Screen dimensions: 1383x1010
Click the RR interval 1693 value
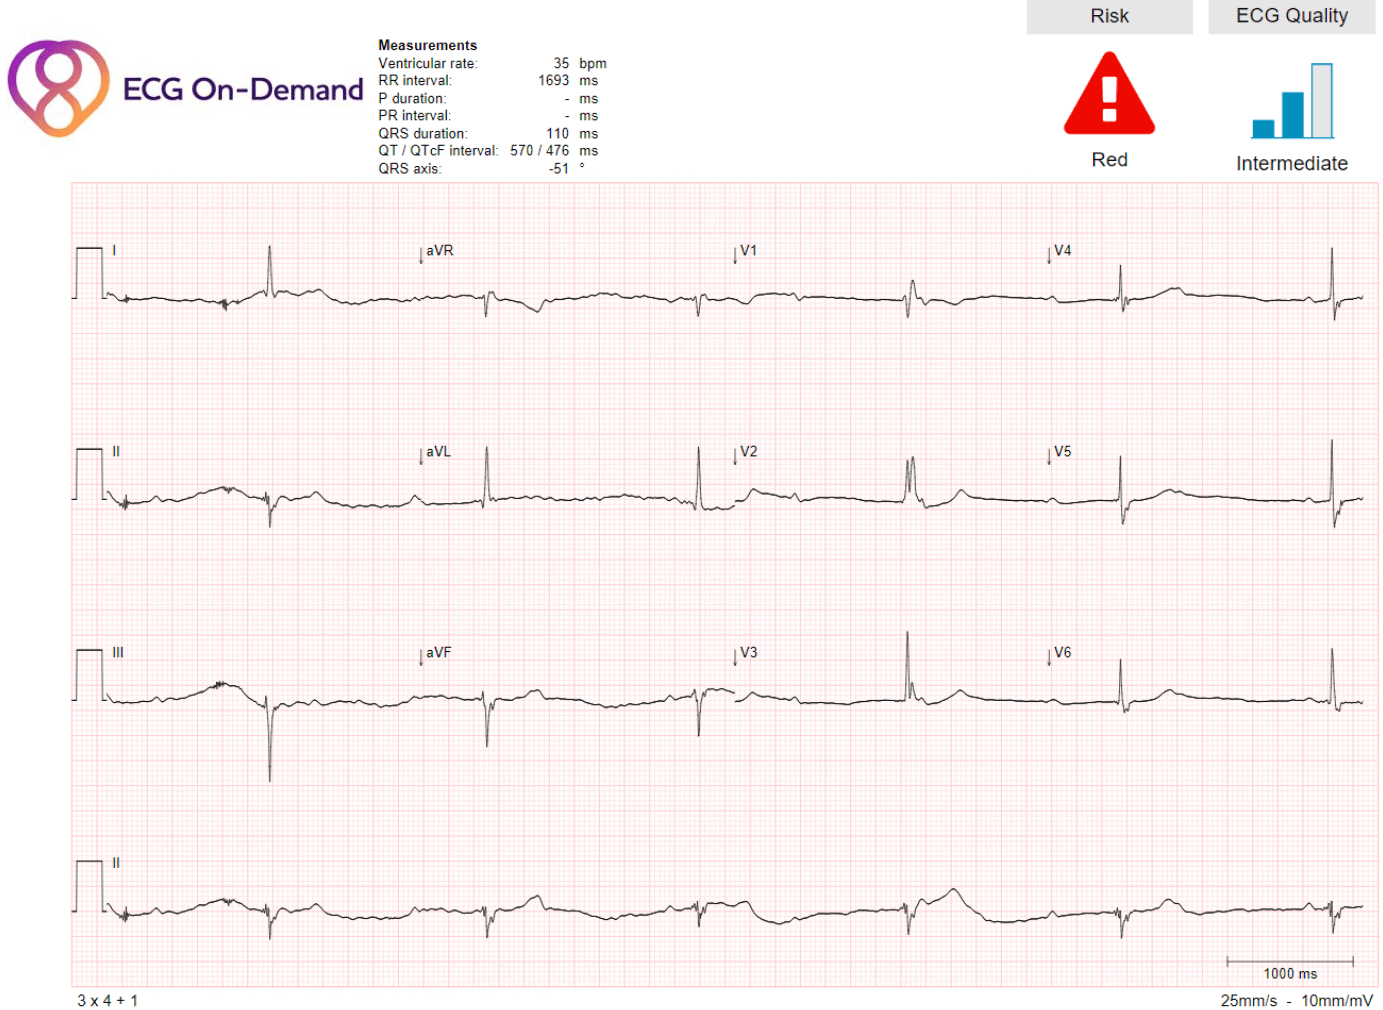tap(553, 80)
